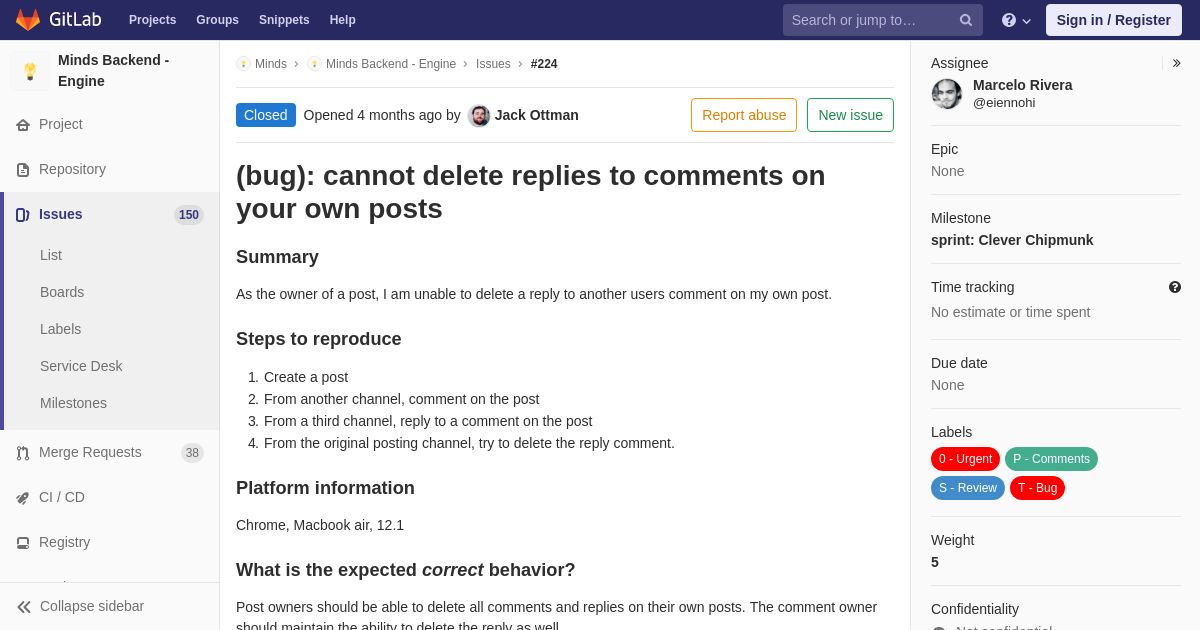Click Minds breadcrumb link
The width and height of the screenshot is (1200, 630).
[x=271, y=64]
